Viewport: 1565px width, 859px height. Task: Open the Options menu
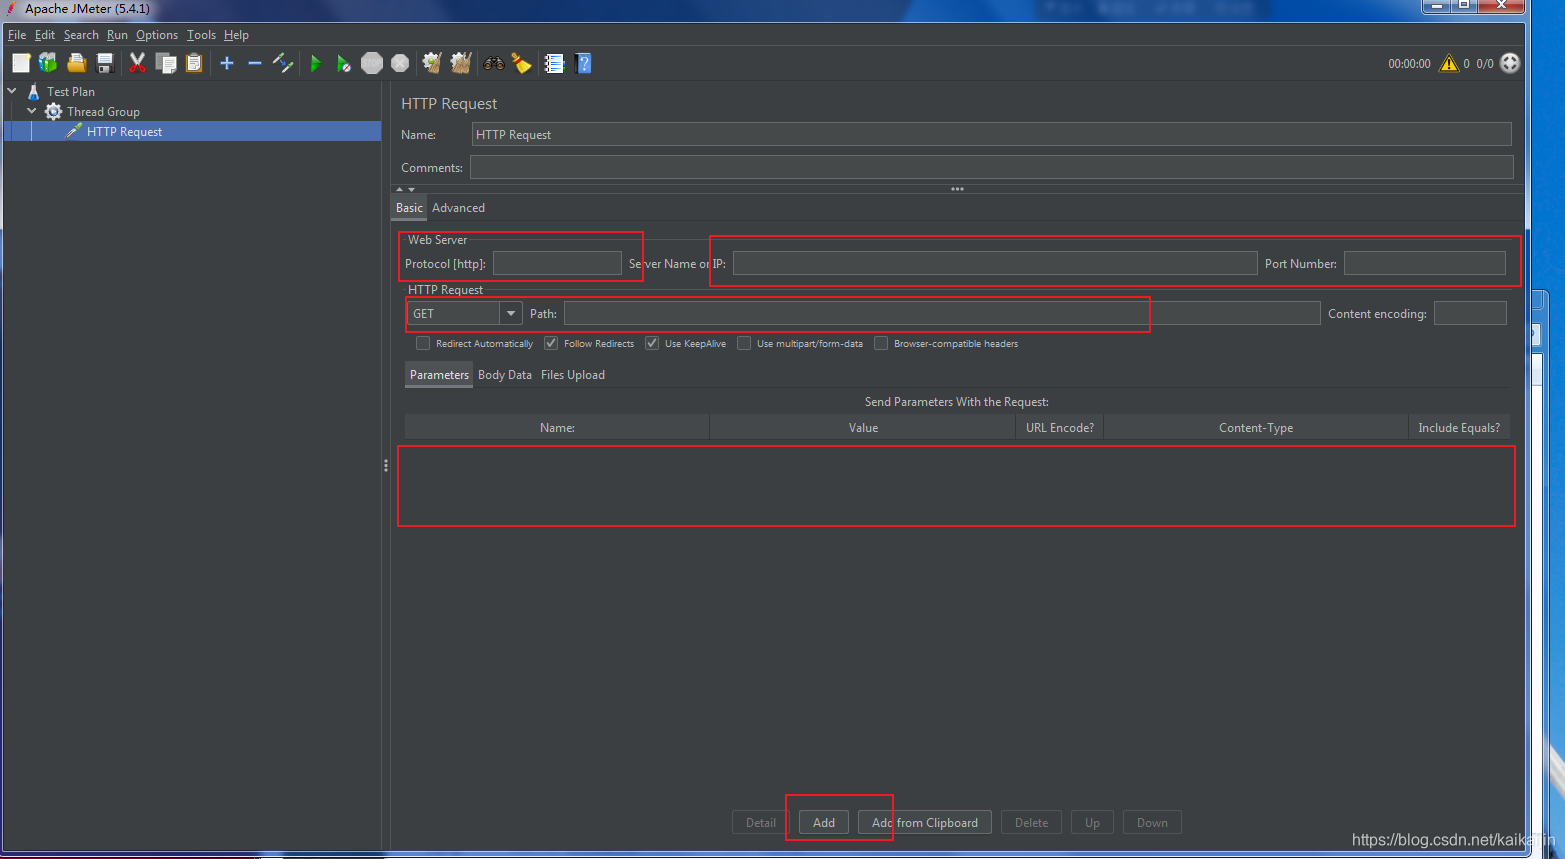point(157,35)
